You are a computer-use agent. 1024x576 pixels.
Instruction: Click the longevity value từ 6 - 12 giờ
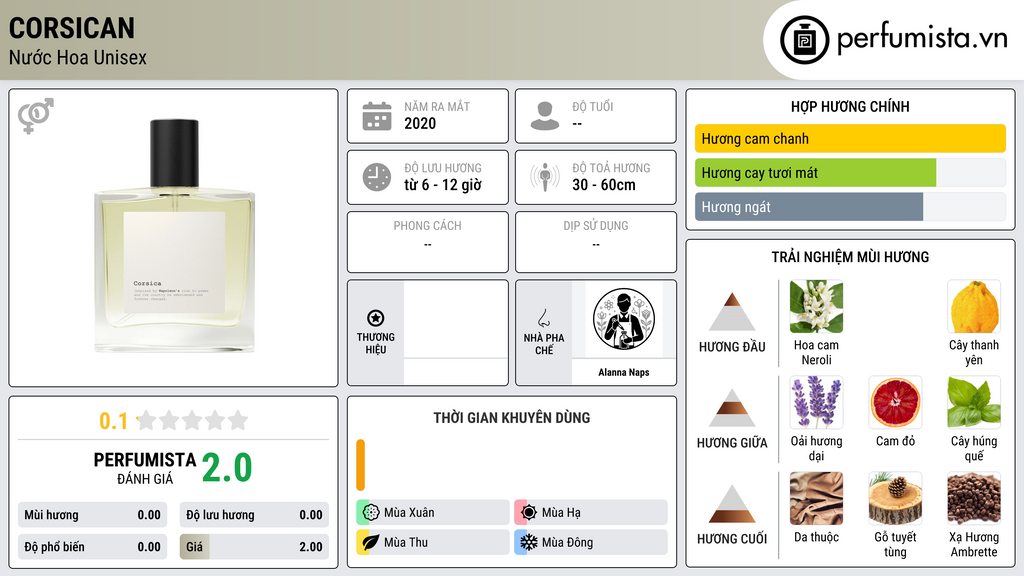pos(443,185)
